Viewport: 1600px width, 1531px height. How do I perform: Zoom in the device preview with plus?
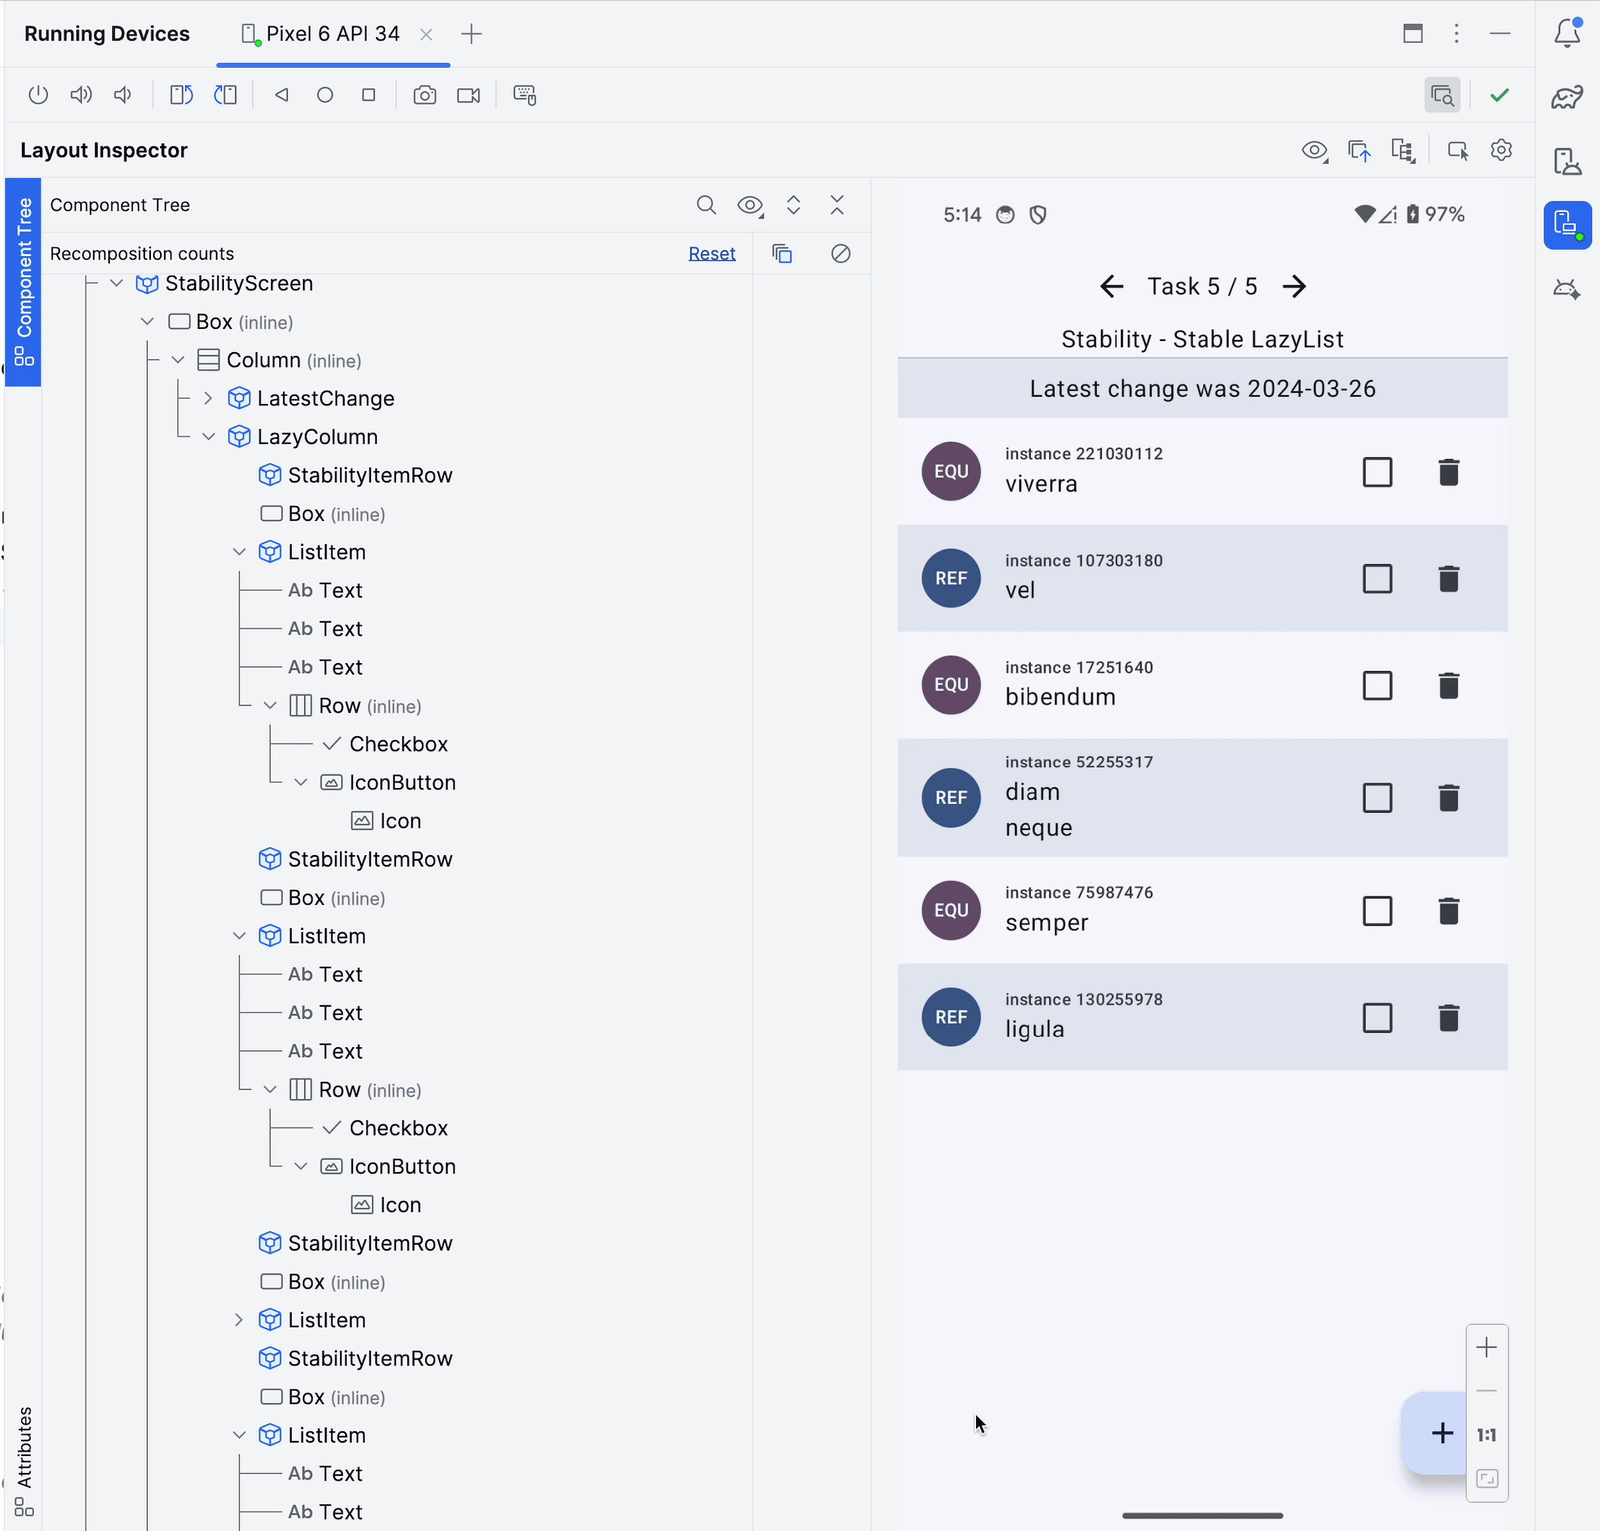(x=1486, y=1348)
